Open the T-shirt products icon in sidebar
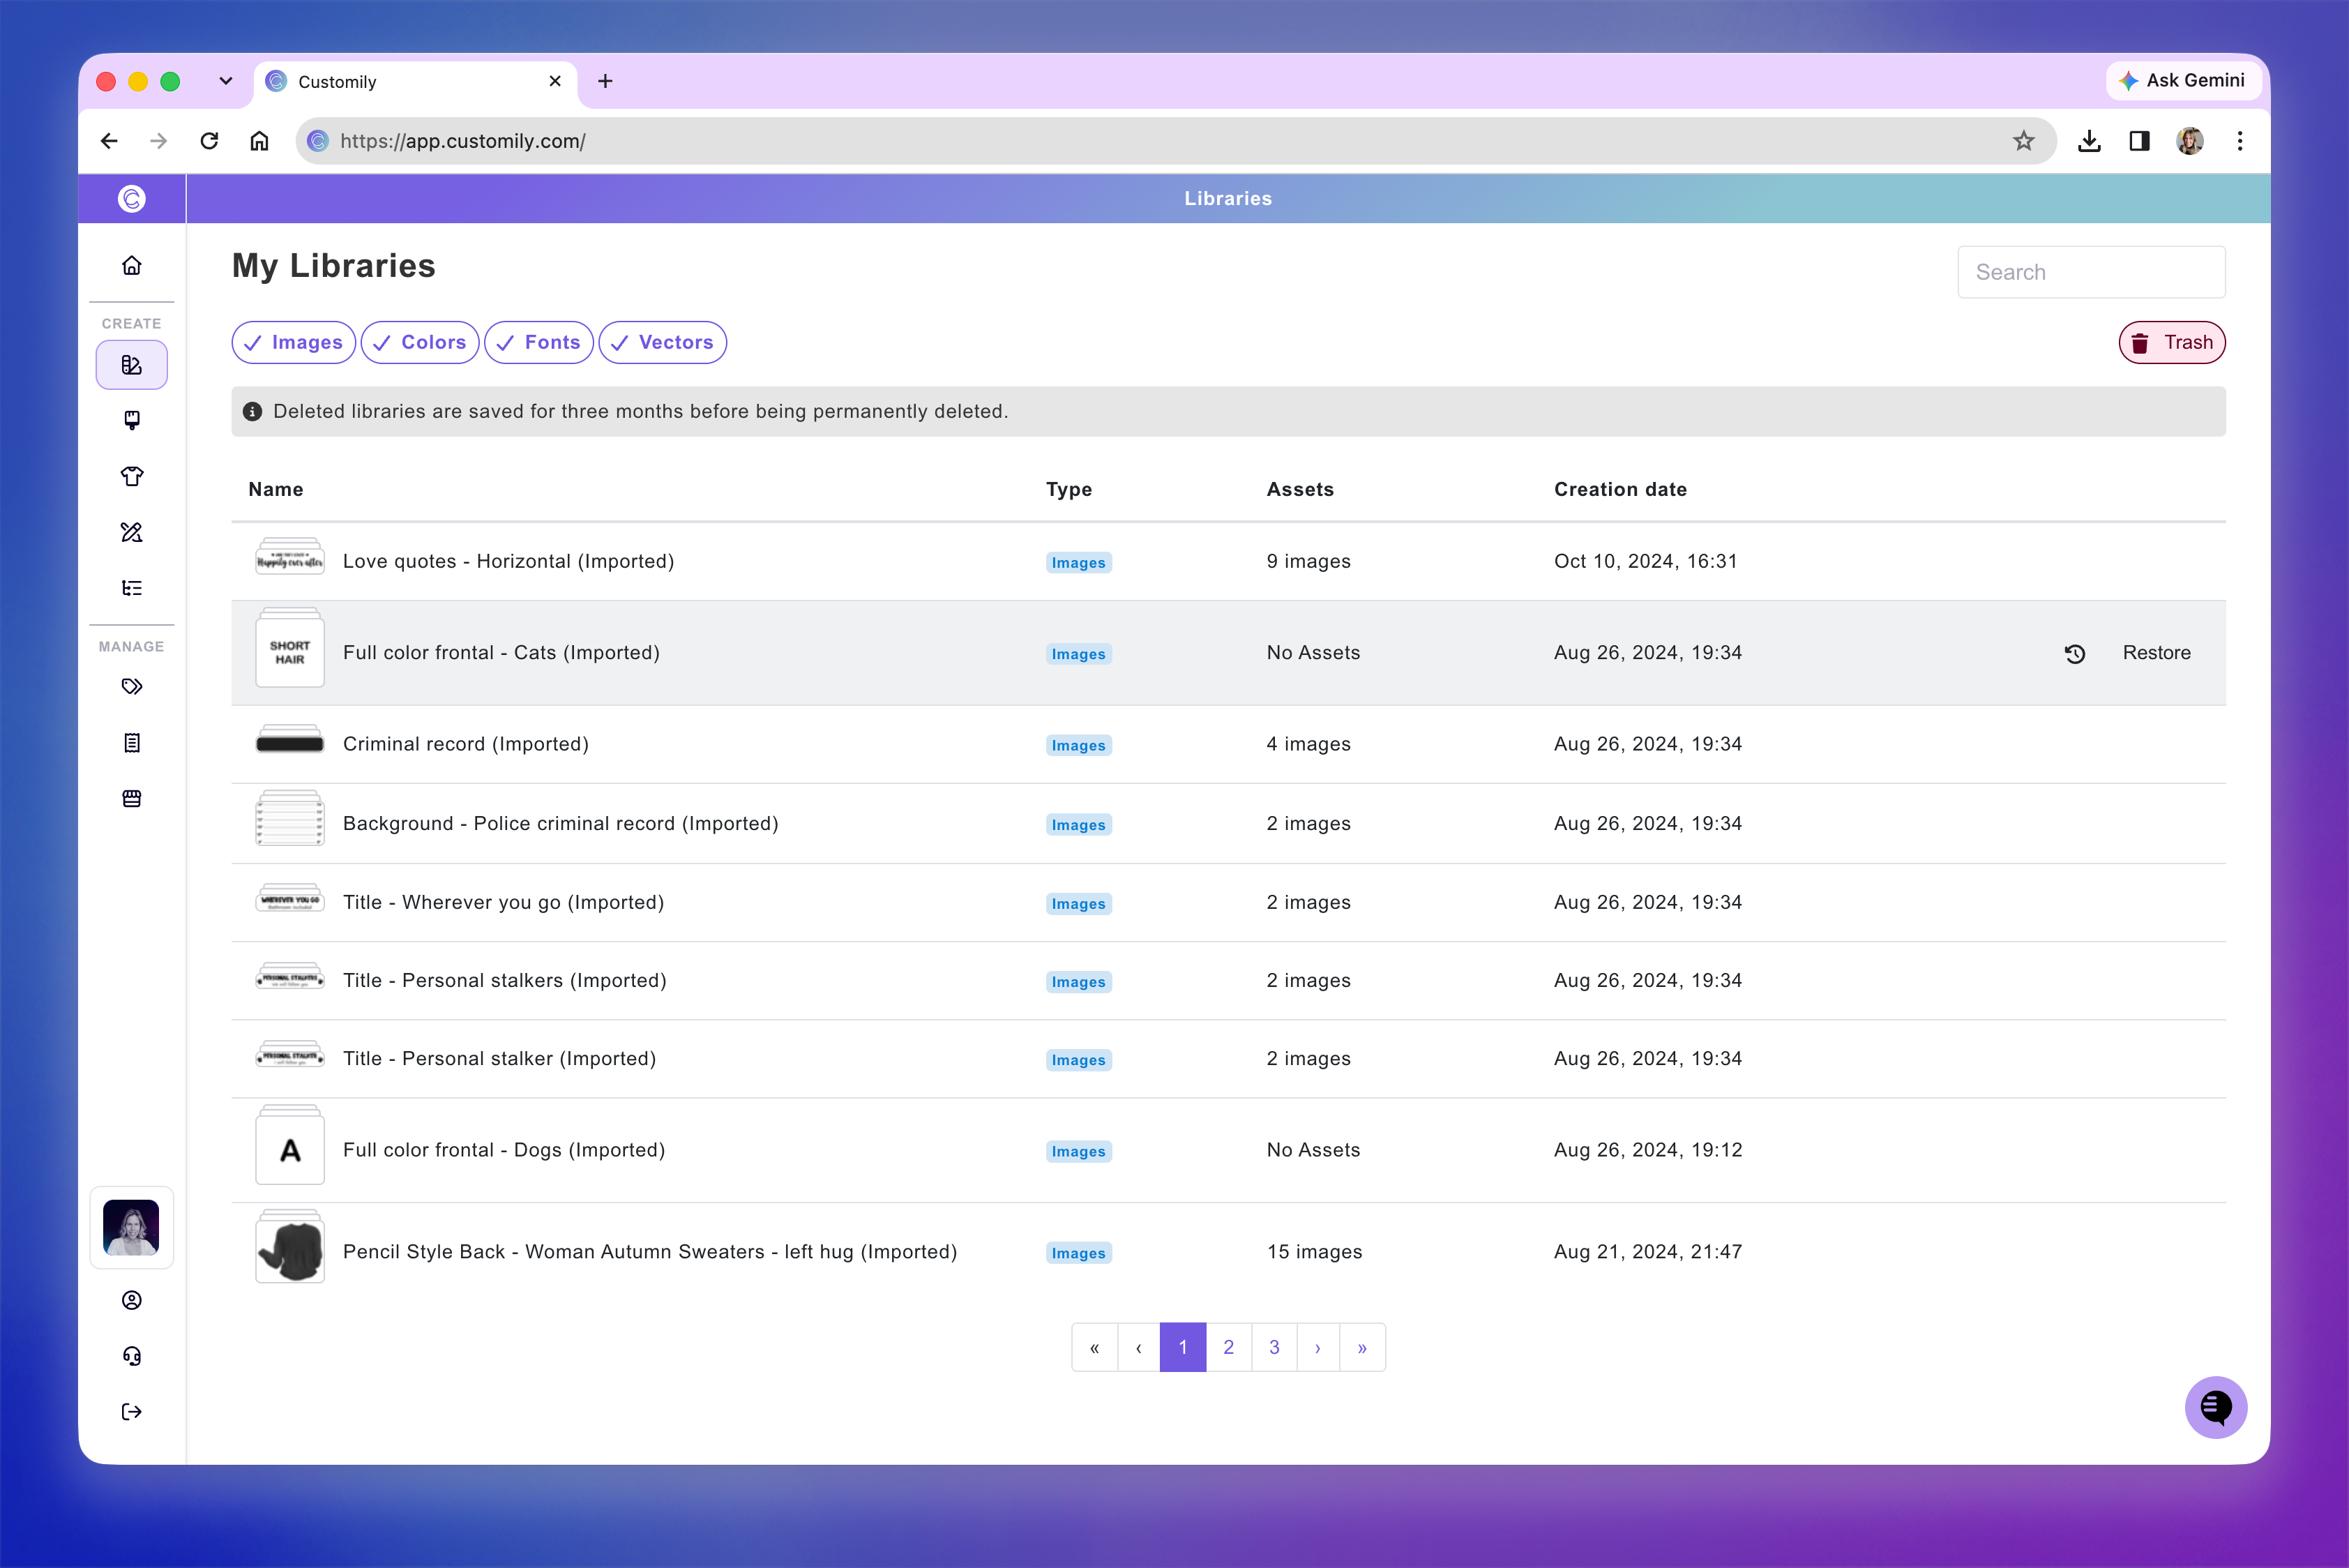The height and width of the screenshot is (1568, 2349). point(131,476)
